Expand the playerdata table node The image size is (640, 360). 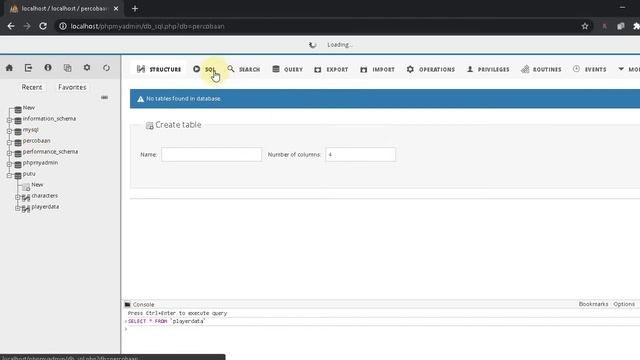(17, 208)
